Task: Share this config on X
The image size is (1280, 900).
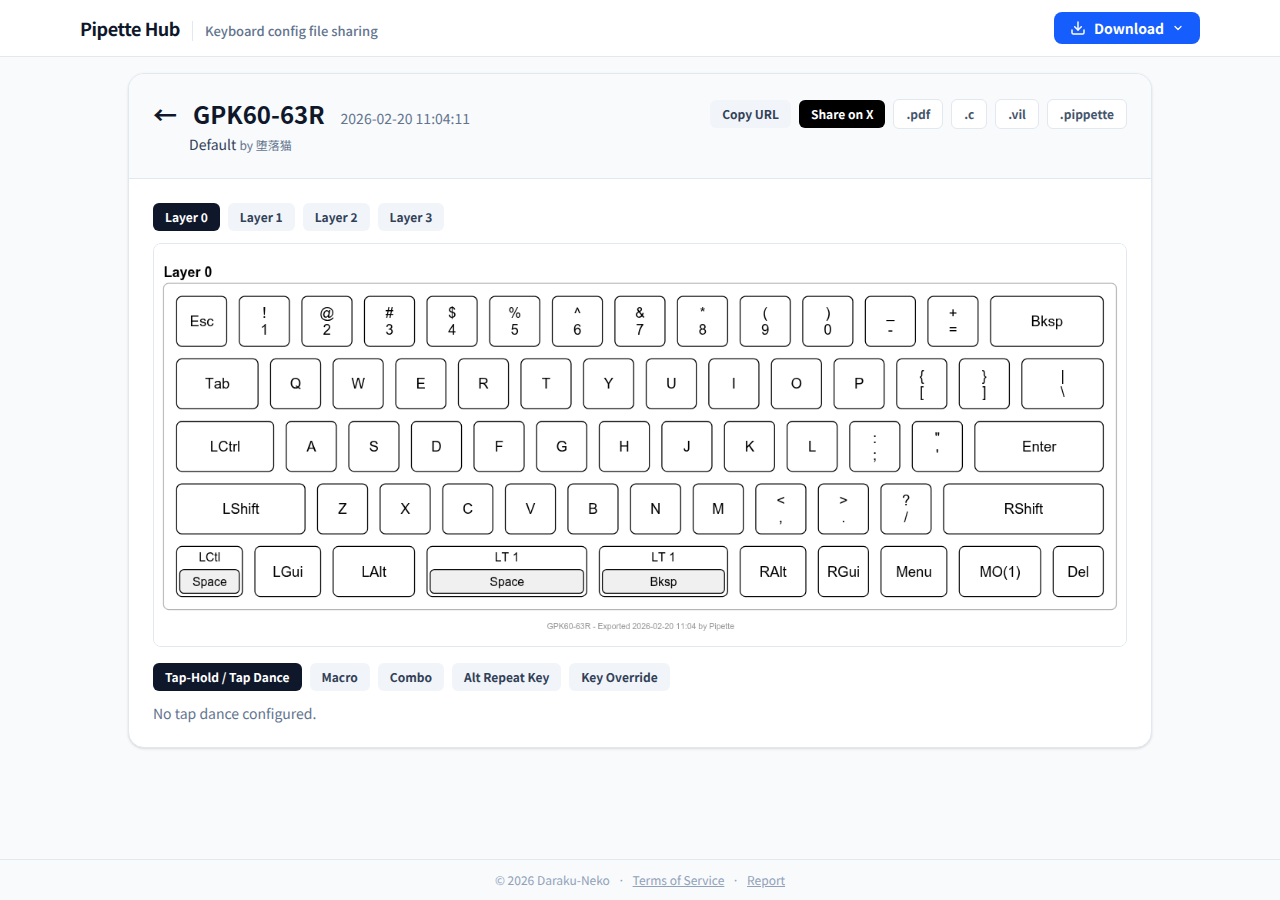Action: click(x=841, y=114)
